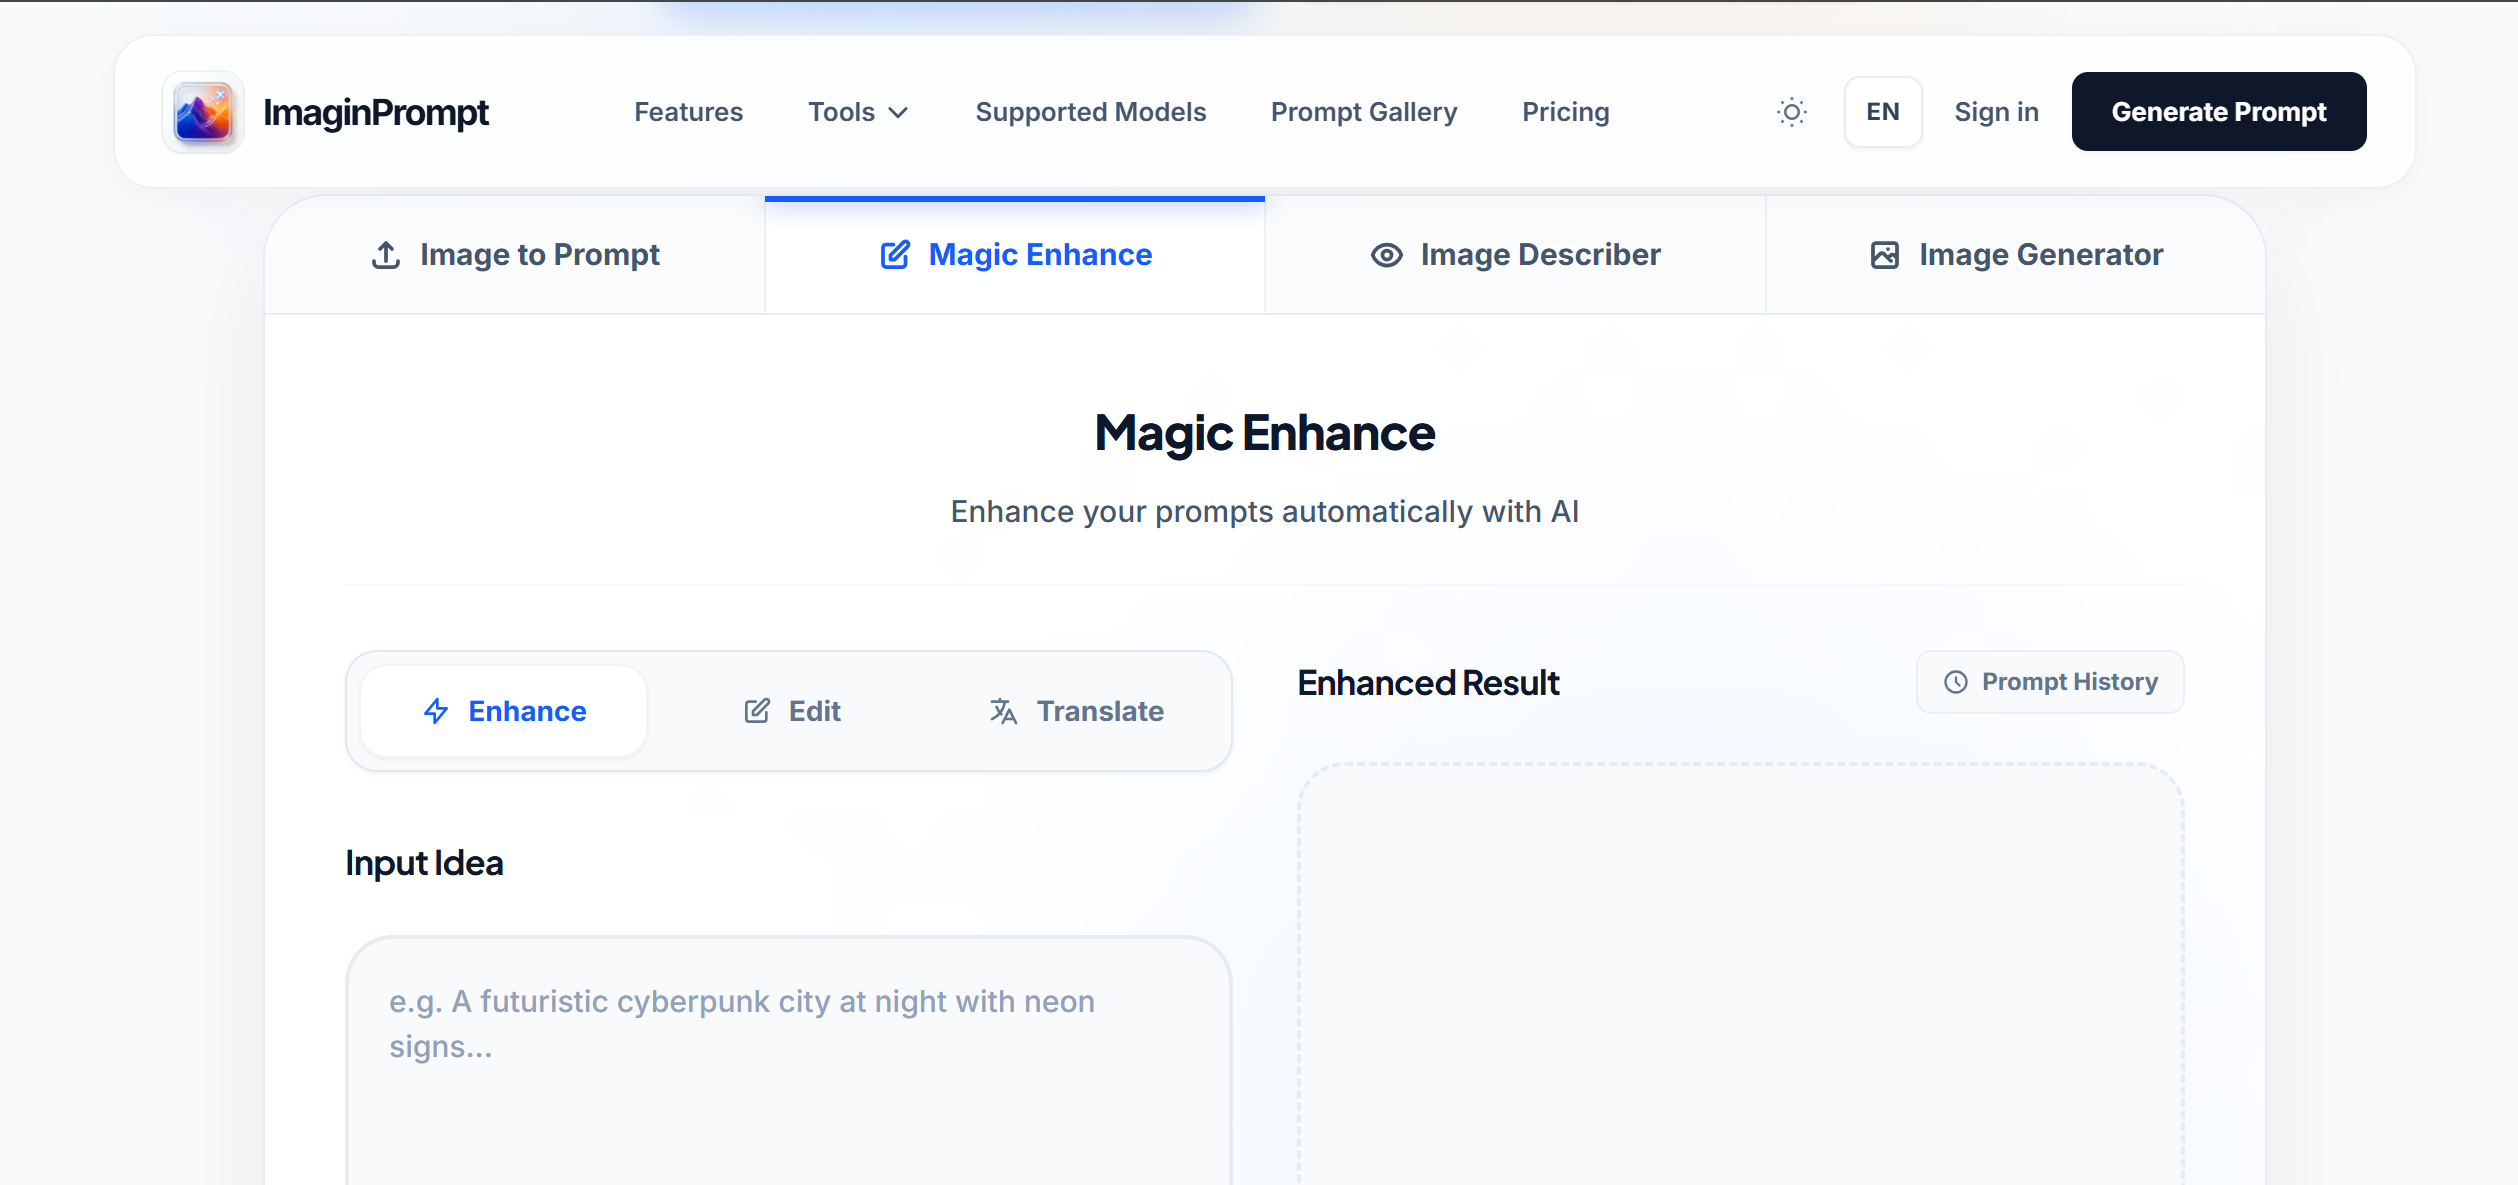Open the Prompt Gallery page
This screenshot has height=1185, width=2518.
[x=1363, y=112]
